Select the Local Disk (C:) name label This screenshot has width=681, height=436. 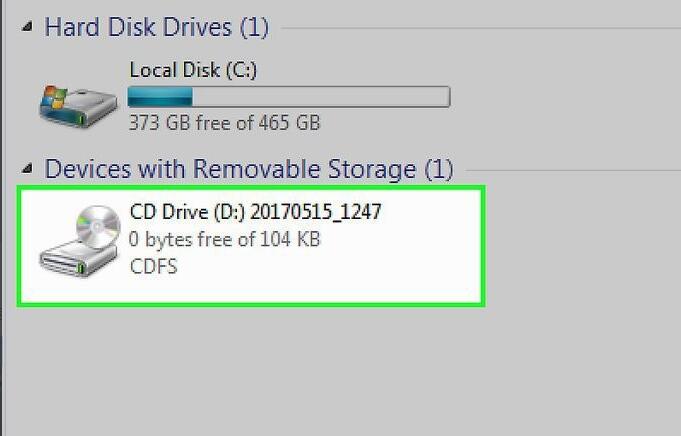(x=193, y=70)
